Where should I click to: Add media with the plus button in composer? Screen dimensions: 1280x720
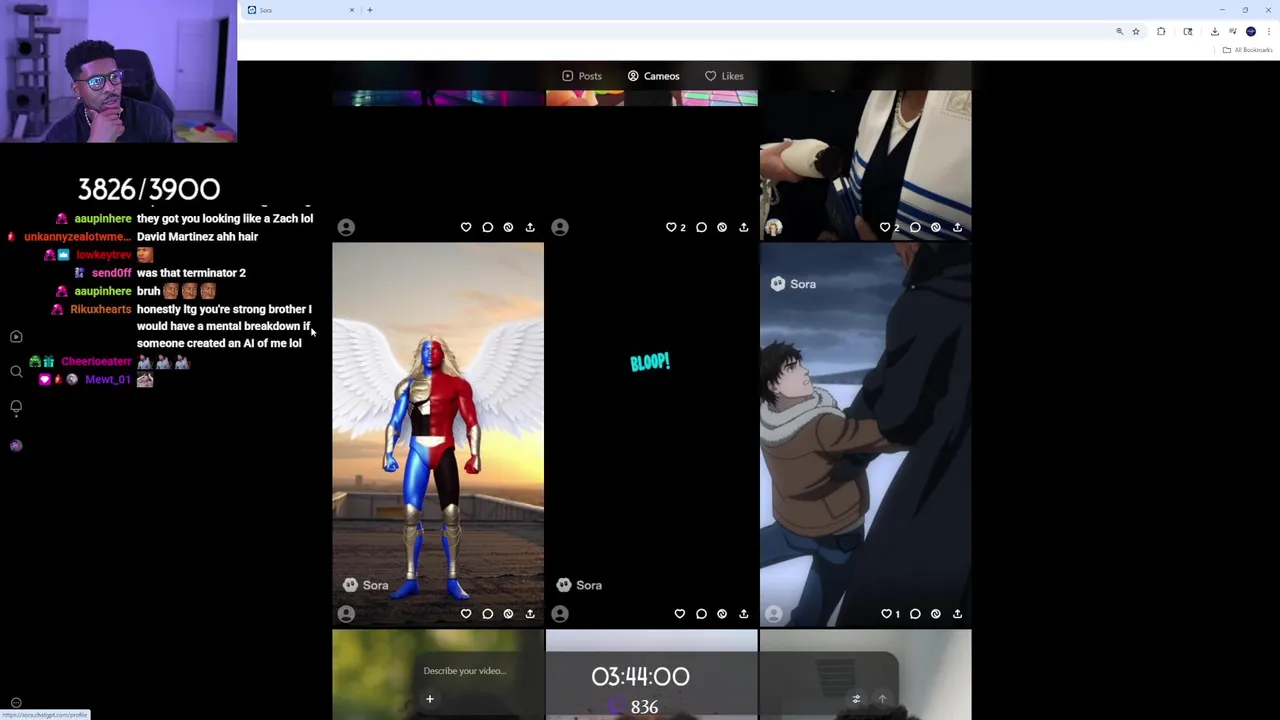[x=430, y=699]
